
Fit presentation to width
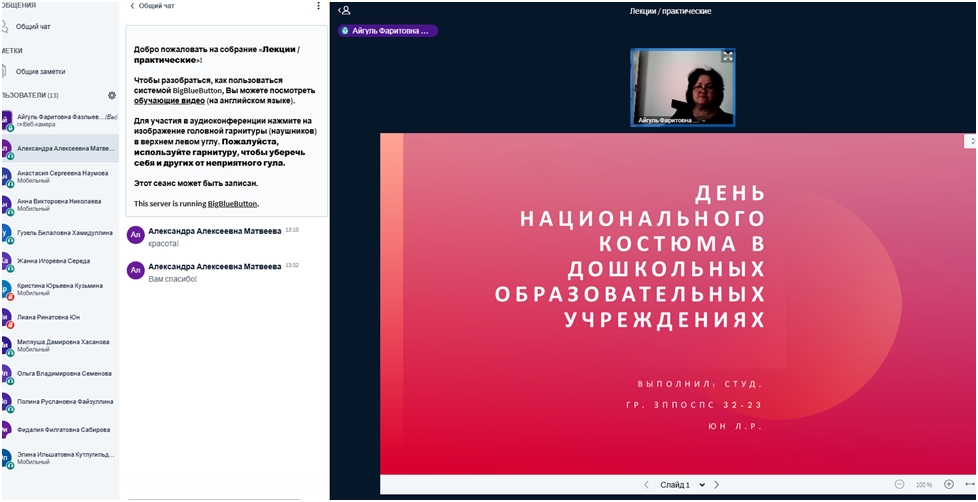tap(968, 485)
